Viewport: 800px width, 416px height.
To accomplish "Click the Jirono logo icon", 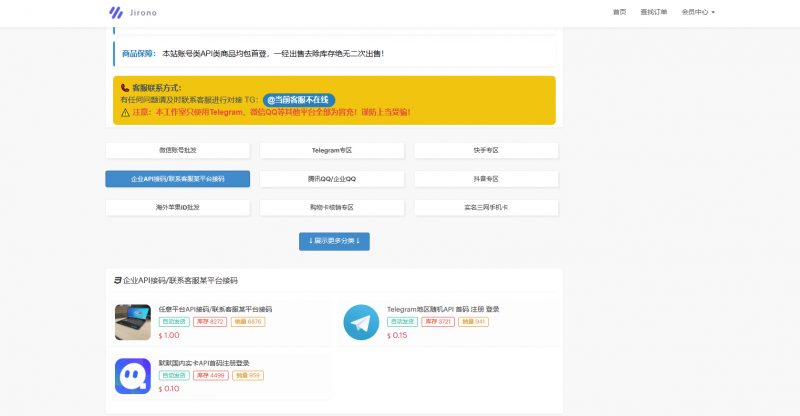I will [116, 12].
